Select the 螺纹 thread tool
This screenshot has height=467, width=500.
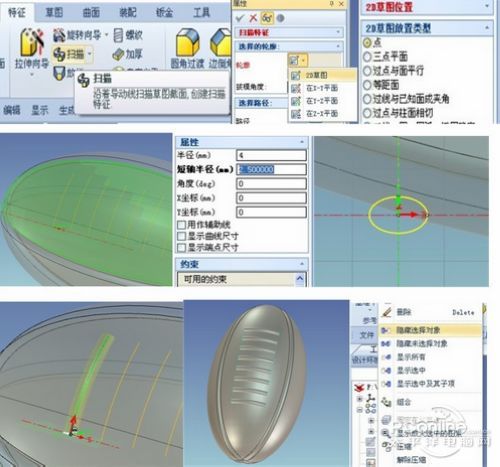click(x=128, y=35)
